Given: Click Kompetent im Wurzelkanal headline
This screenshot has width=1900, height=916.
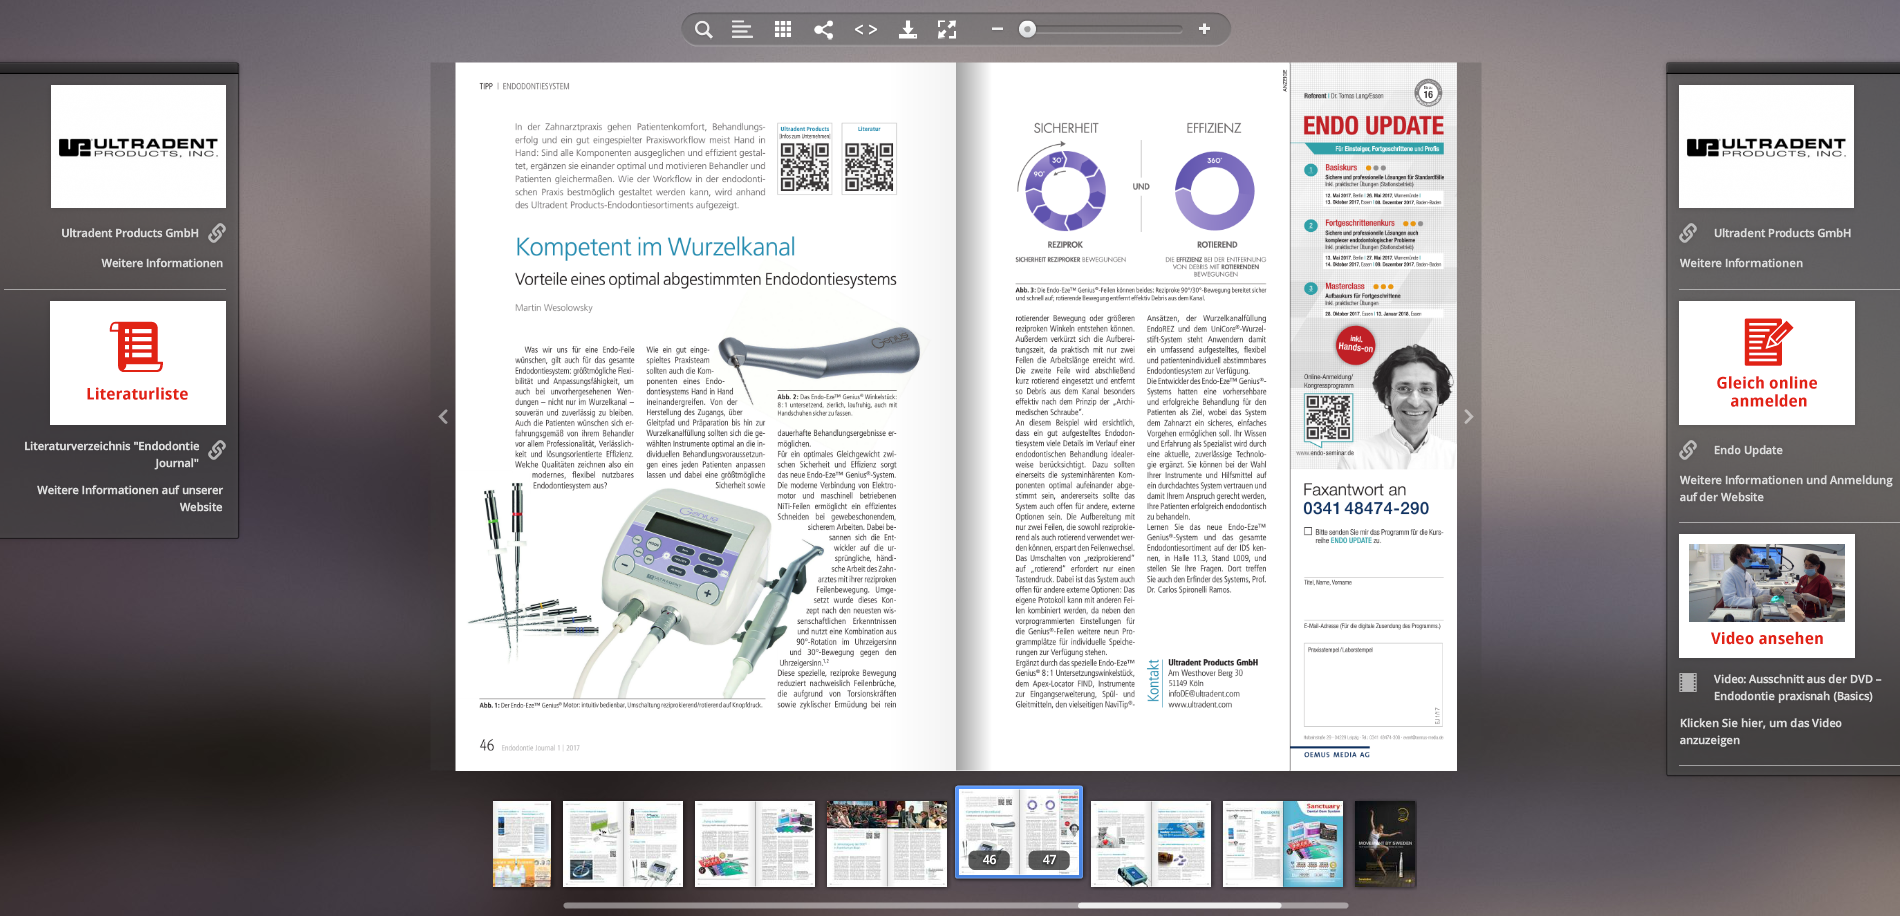Looking at the screenshot, I should coord(655,247).
